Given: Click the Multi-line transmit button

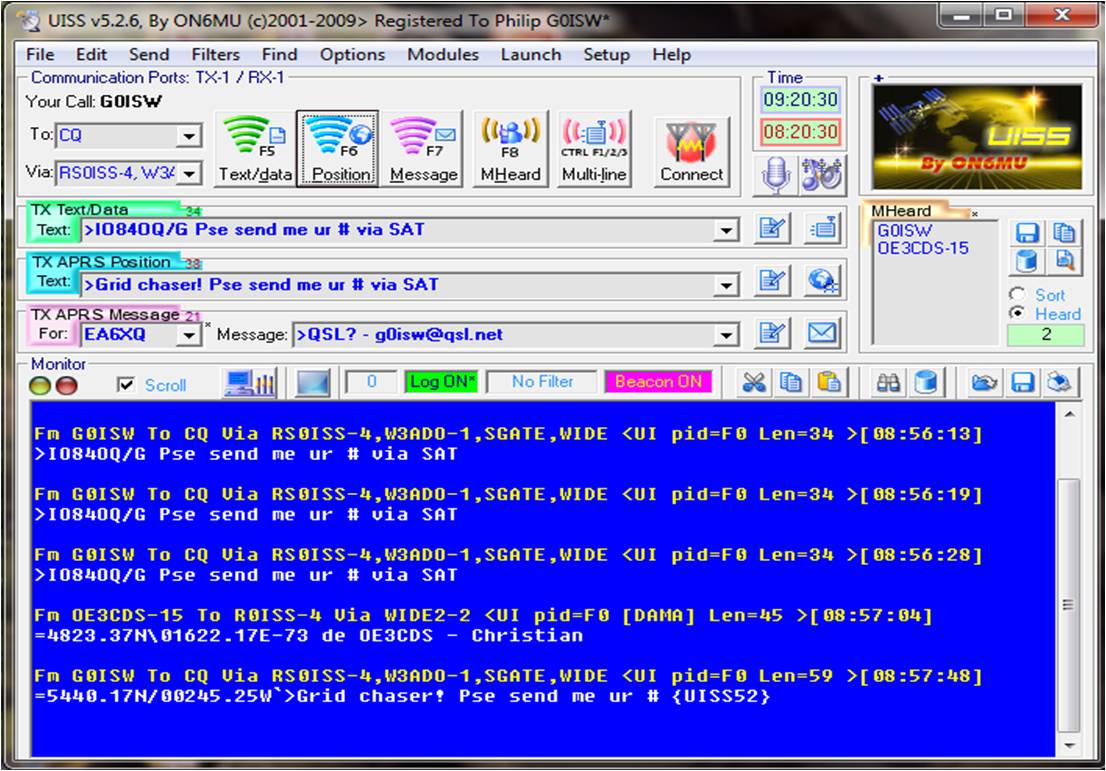Looking at the screenshot, I should [x=593, y=149].
